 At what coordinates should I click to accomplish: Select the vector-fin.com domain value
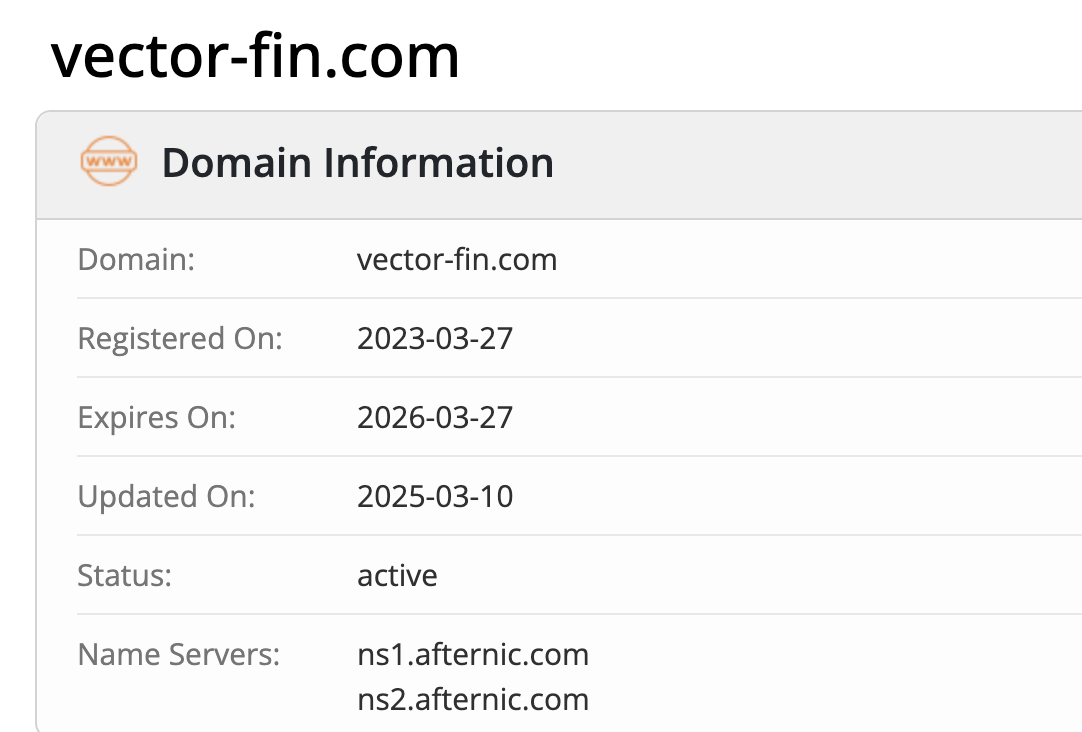(x=457, y=260)
